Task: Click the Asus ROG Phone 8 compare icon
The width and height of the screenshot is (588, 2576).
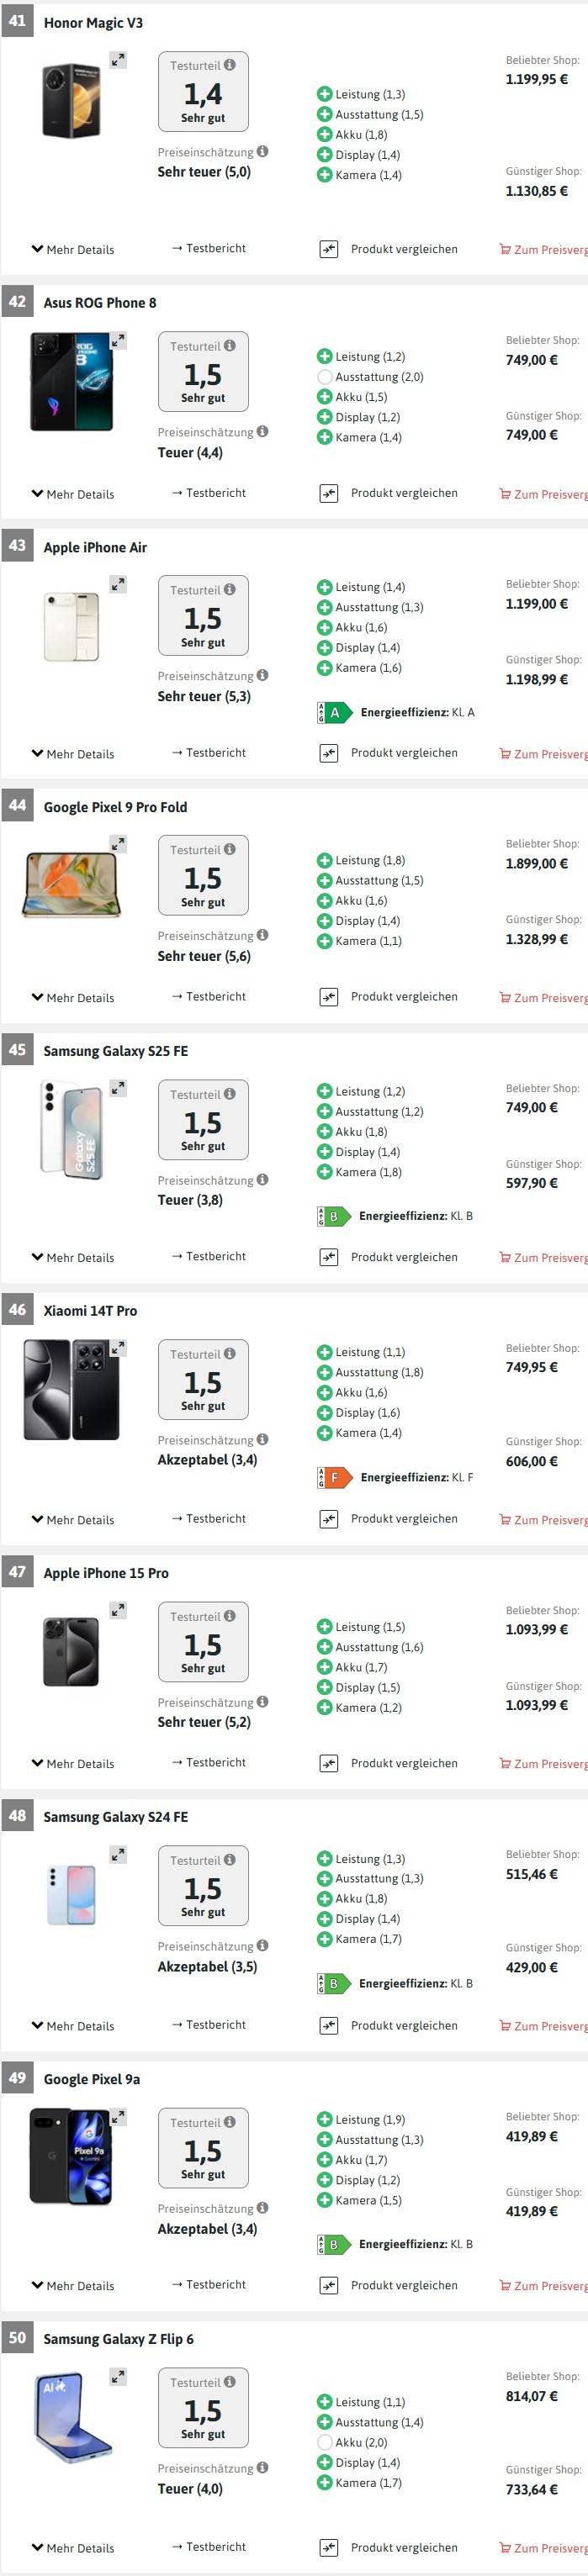Action: pyautogui.click(x=329, y=493)
